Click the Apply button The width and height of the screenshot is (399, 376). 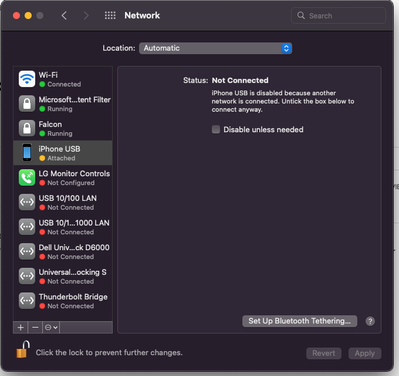point(365,353)
